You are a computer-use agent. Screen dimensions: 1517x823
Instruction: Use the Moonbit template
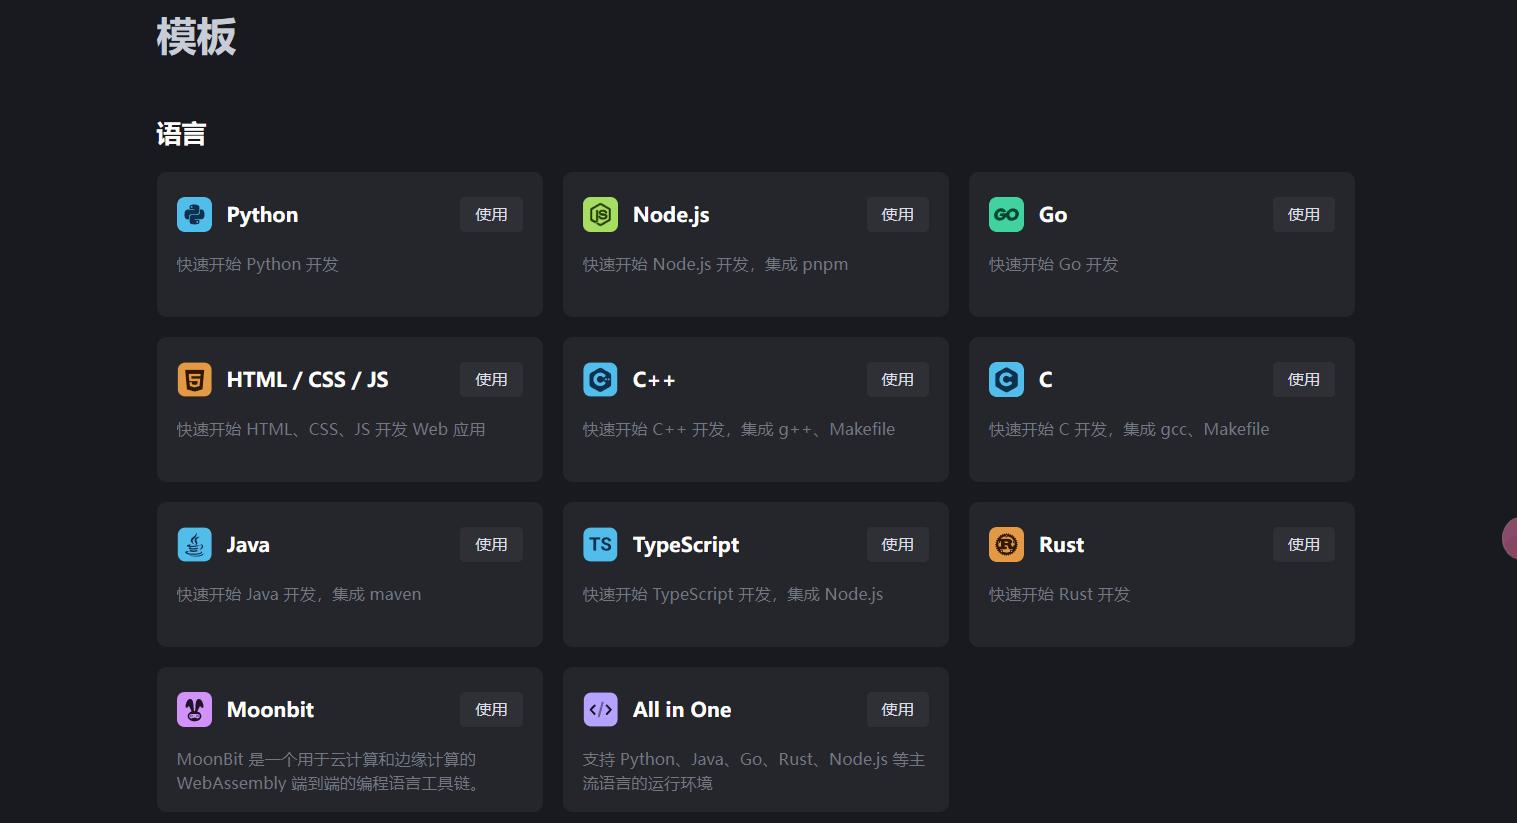coord(491,709)
